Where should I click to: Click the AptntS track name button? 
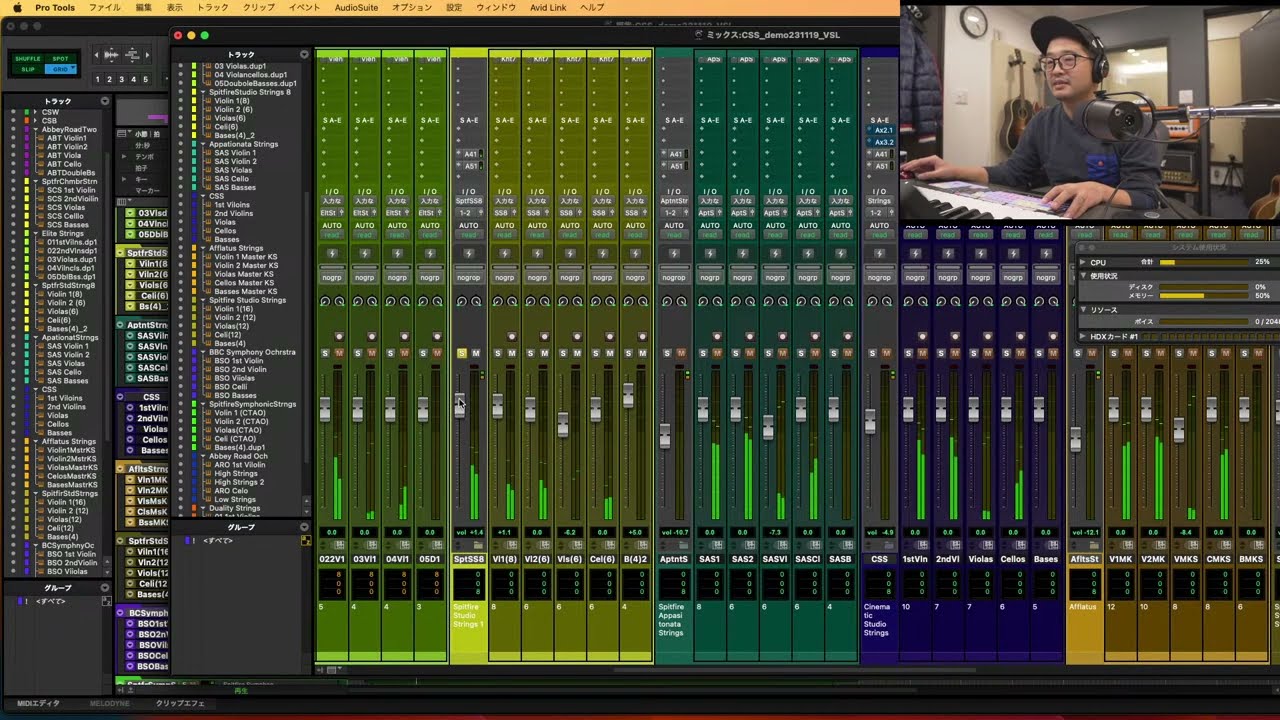674,559
